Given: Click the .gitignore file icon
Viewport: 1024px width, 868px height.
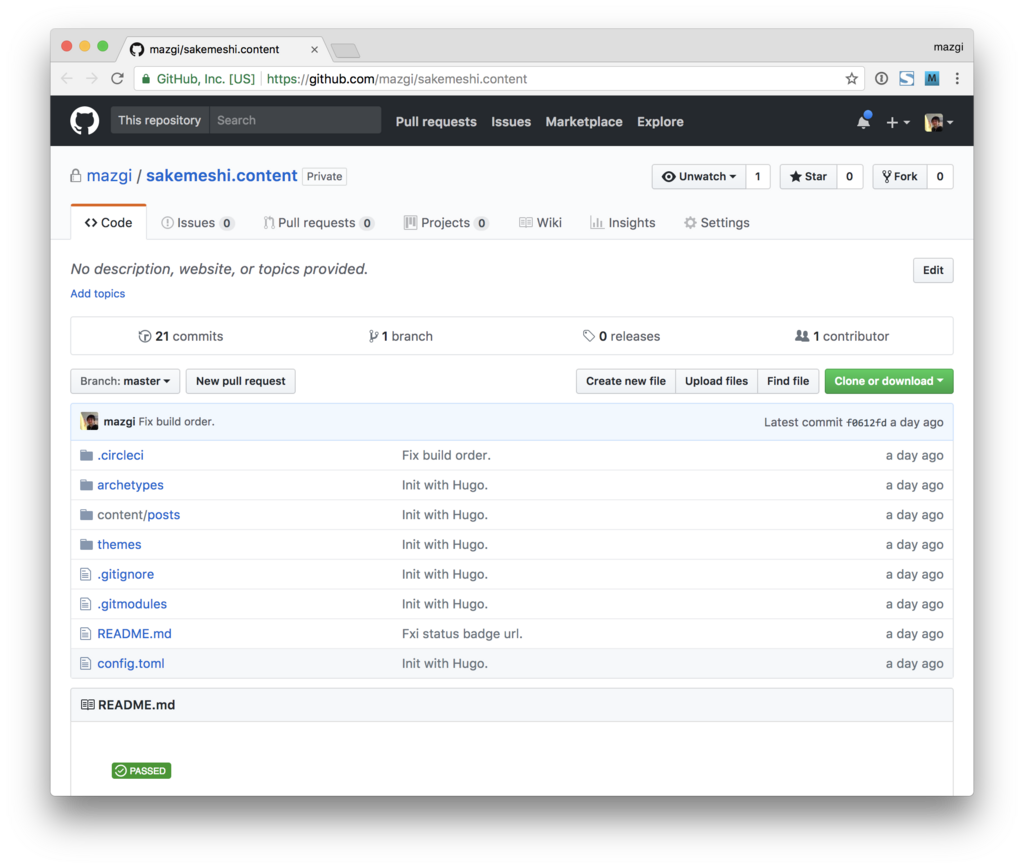Looking at the screenshot, I should [86, 574].
